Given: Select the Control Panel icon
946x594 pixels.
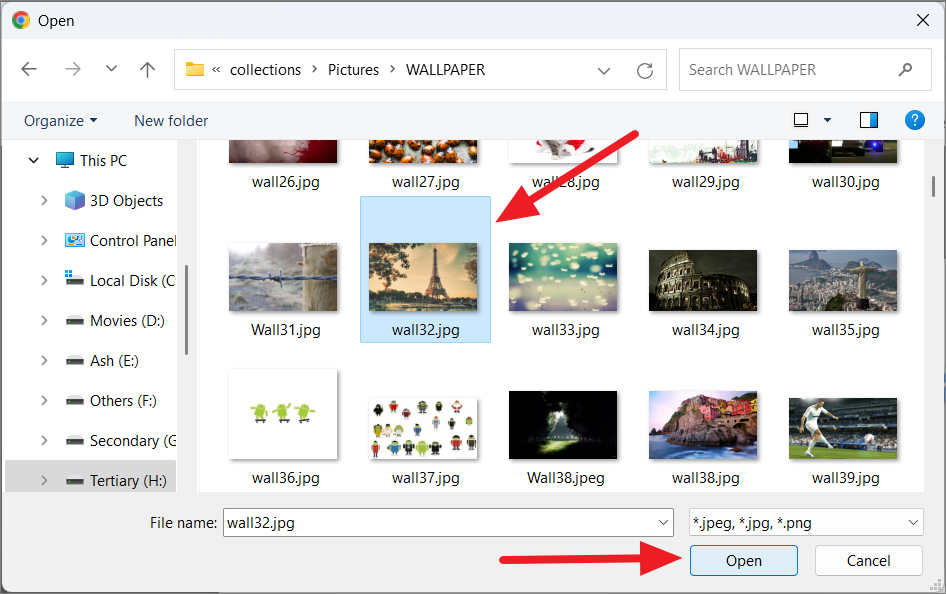Looking at the screenshot, I should 75,240.
